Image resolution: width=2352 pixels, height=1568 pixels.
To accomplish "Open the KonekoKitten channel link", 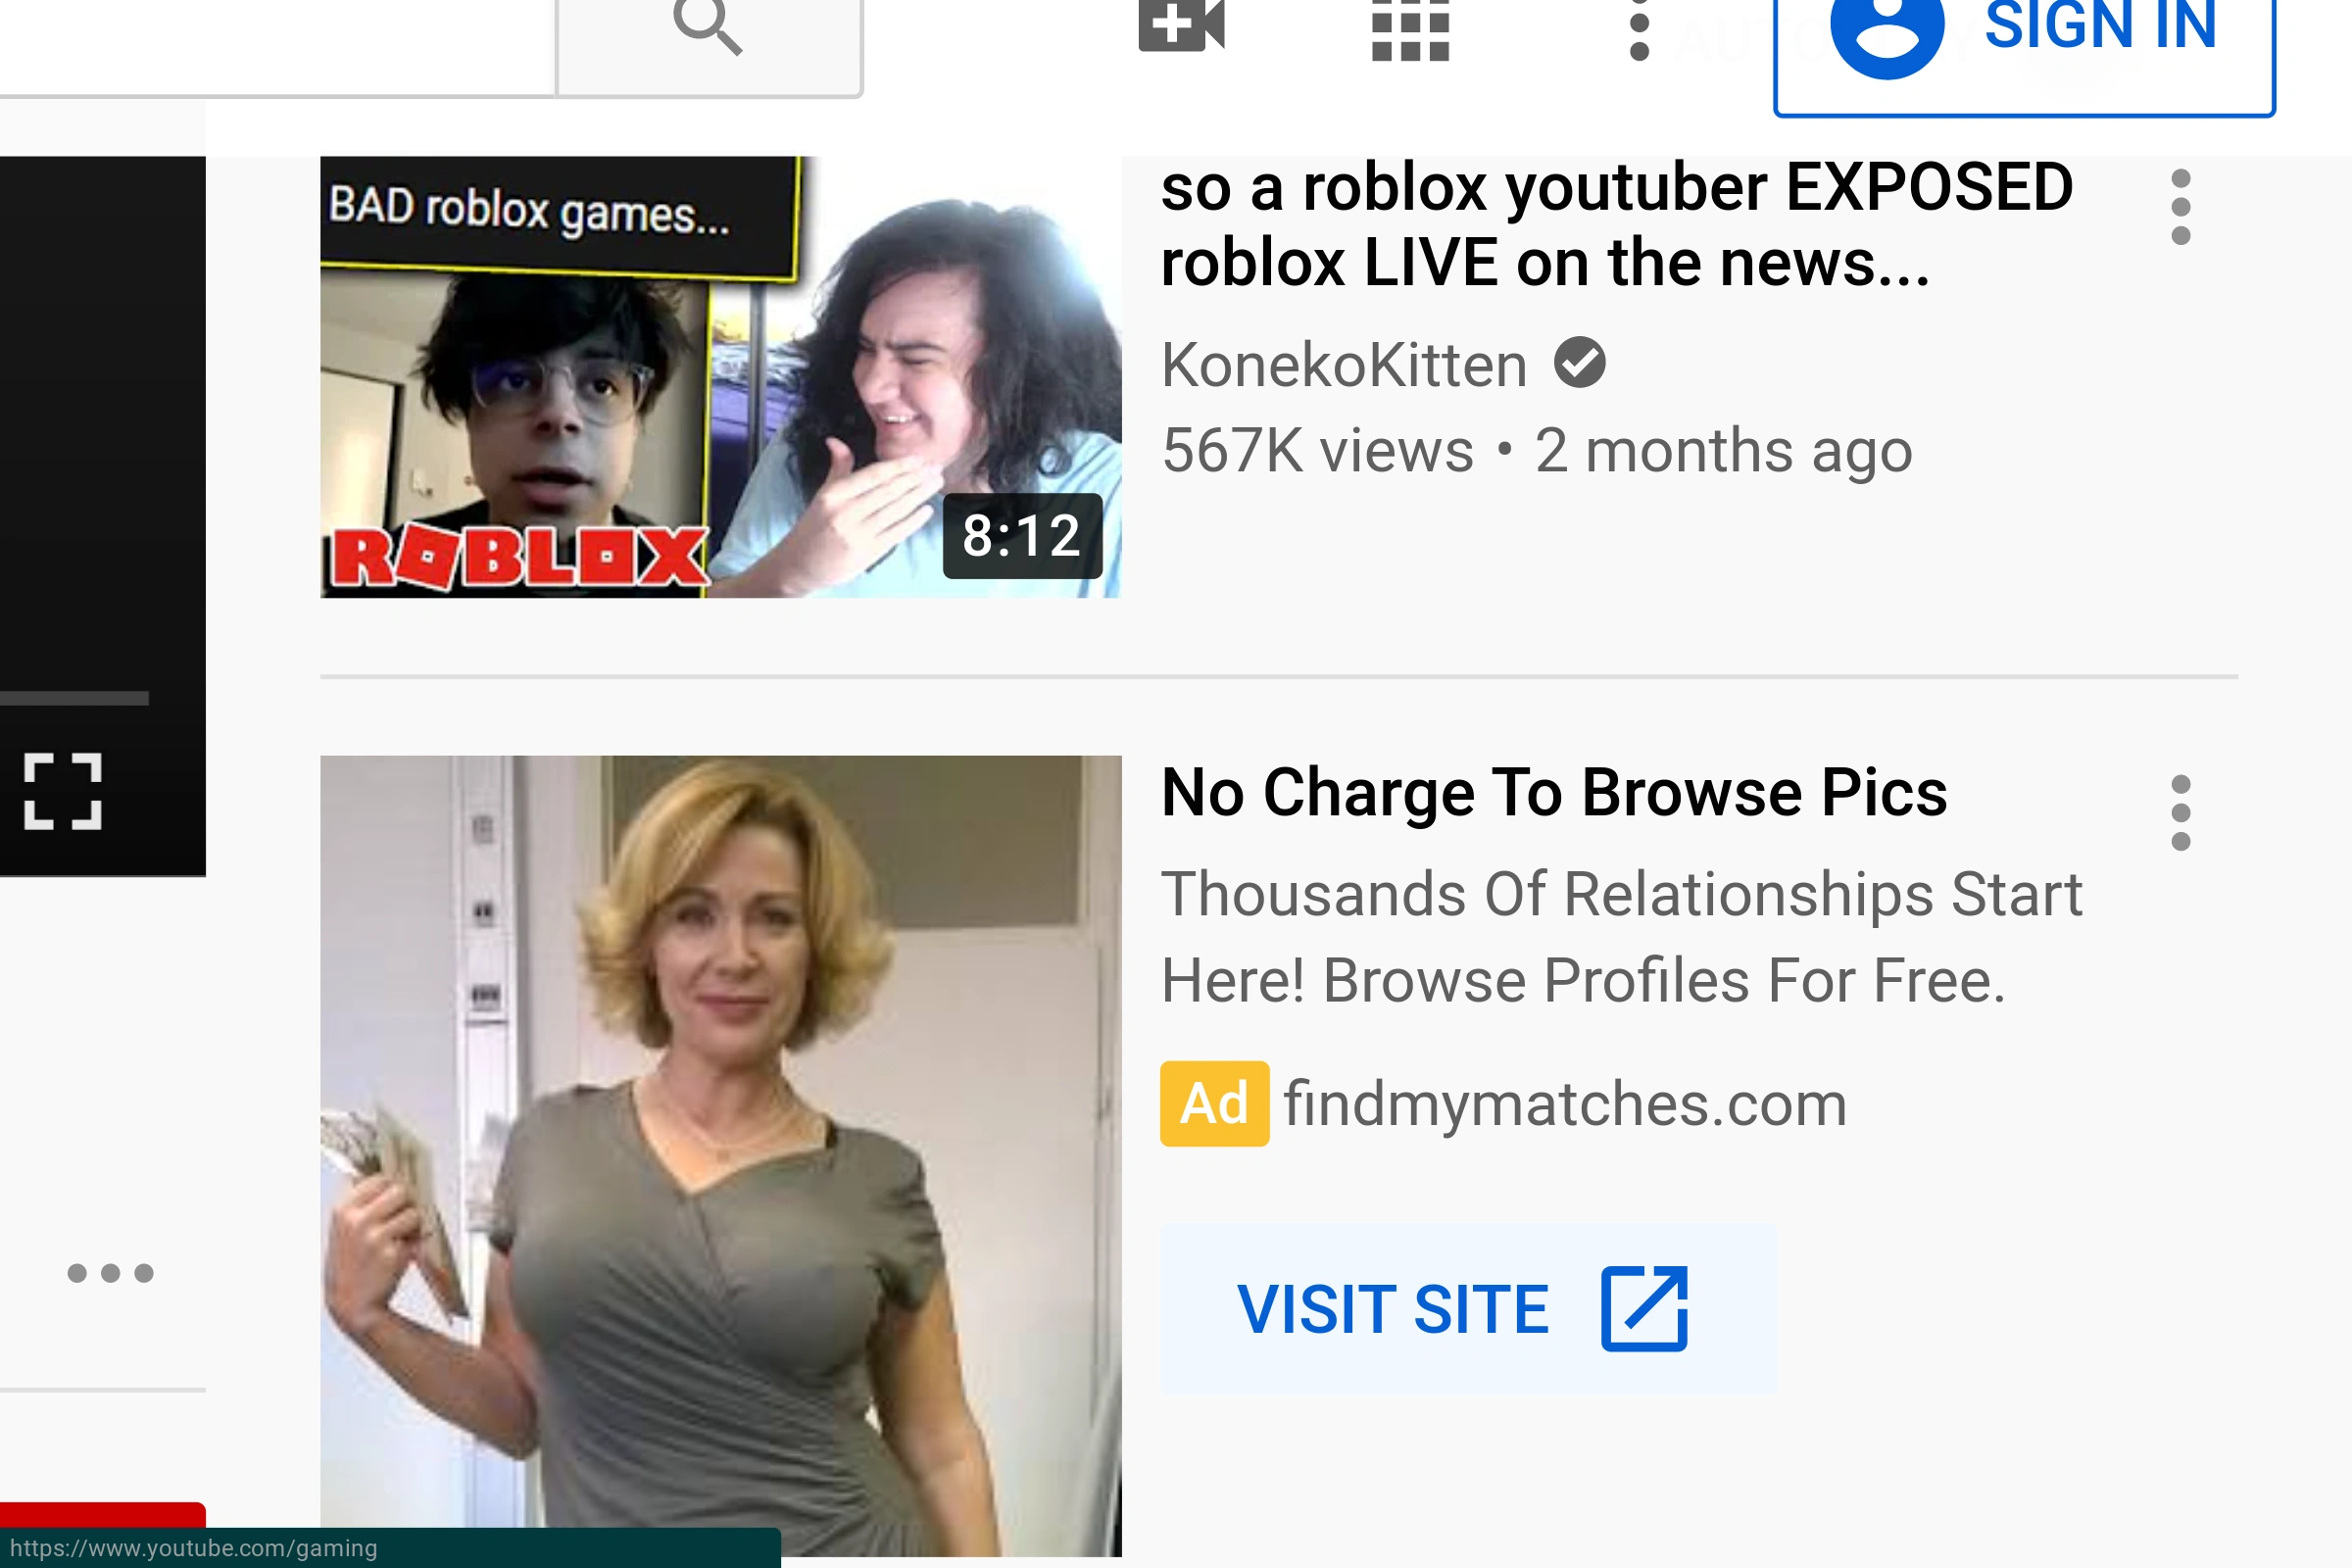I will point(1344,365).
